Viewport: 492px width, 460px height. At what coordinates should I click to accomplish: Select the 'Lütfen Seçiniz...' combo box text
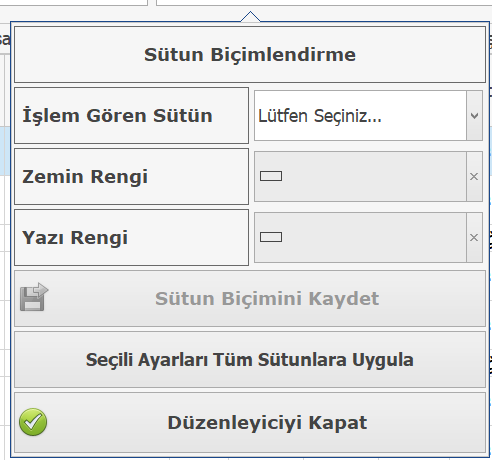320,116
